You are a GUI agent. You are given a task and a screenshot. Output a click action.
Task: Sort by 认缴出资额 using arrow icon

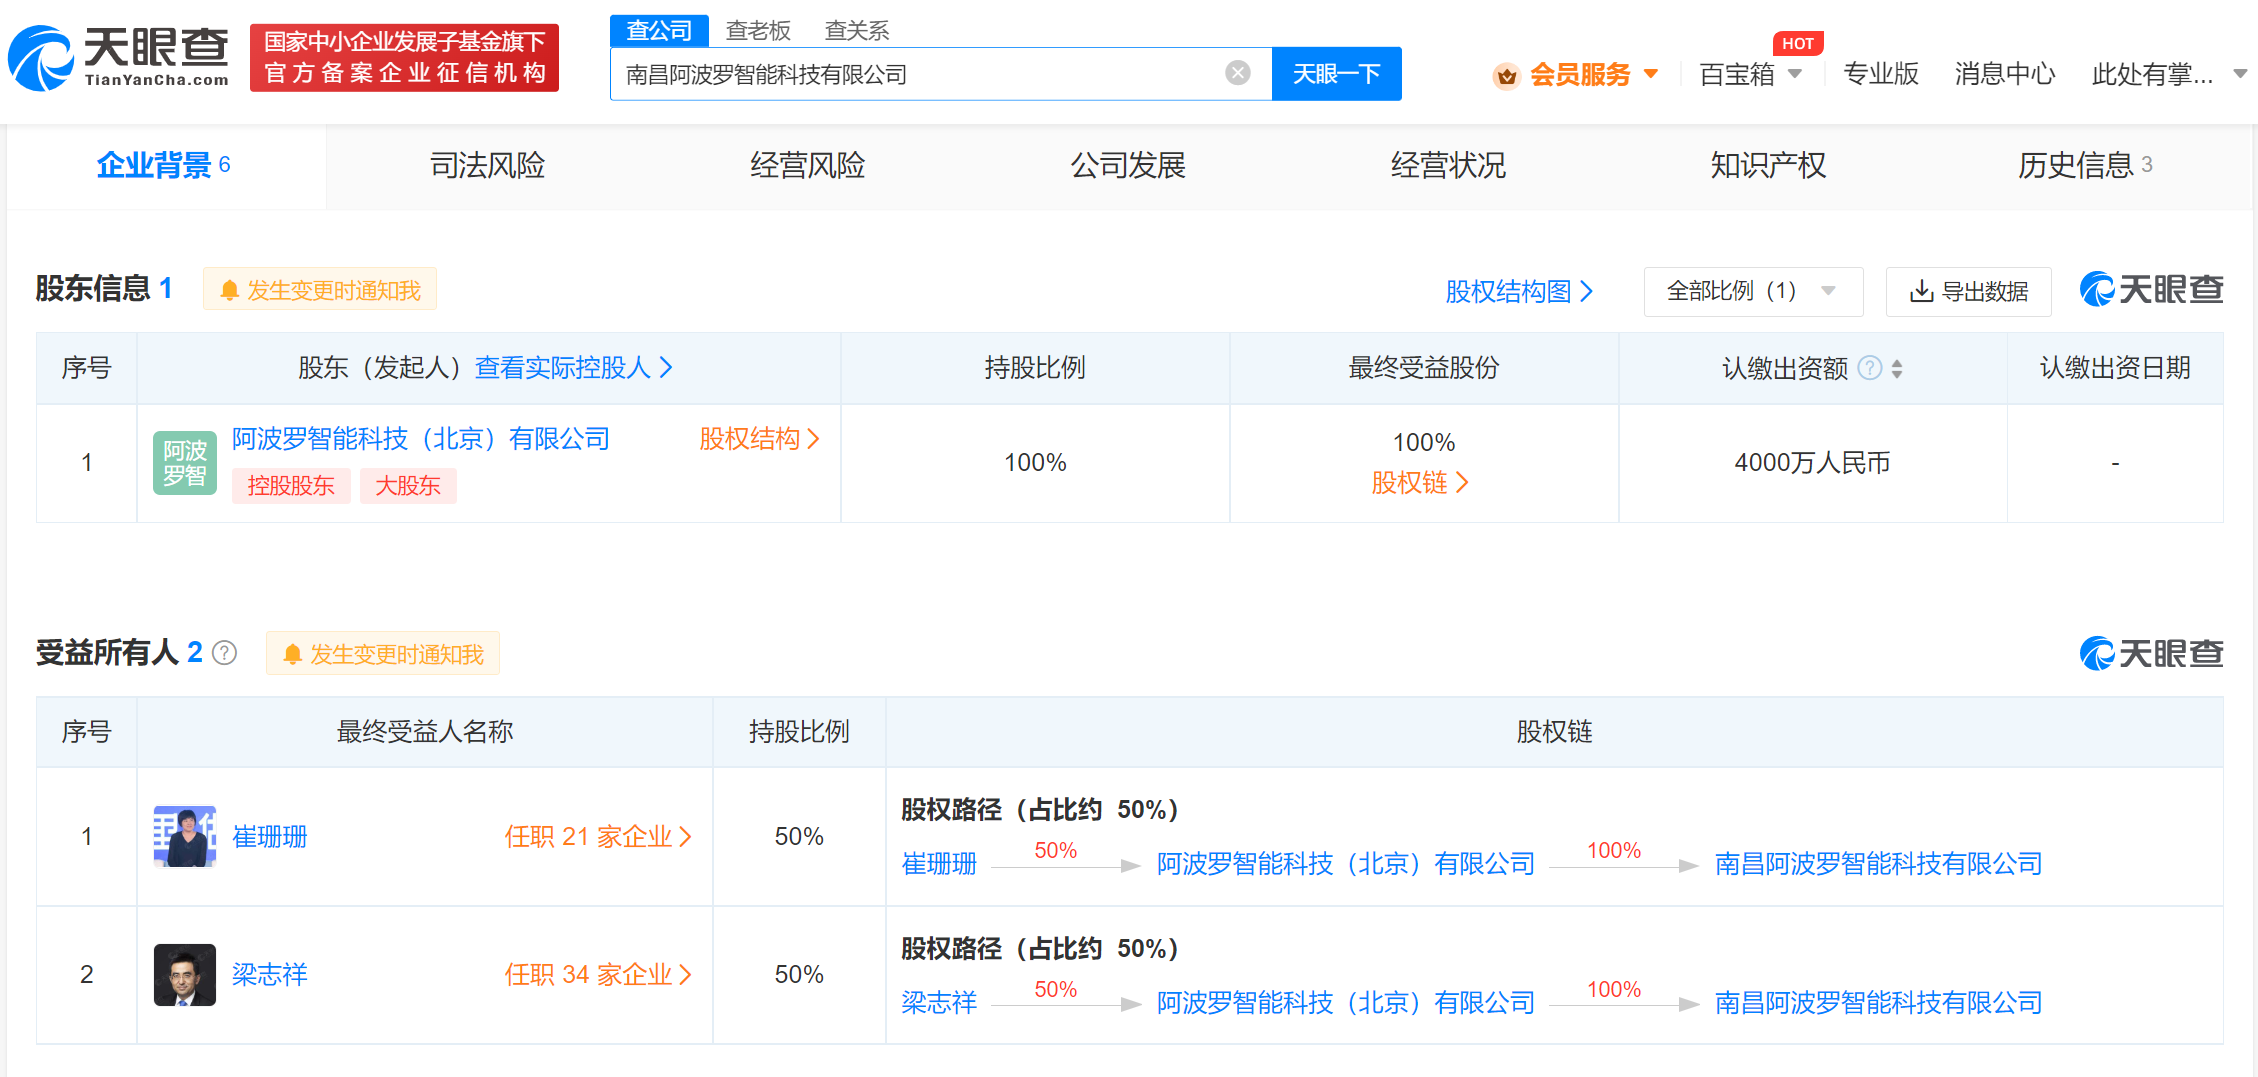coord(1897,368)
